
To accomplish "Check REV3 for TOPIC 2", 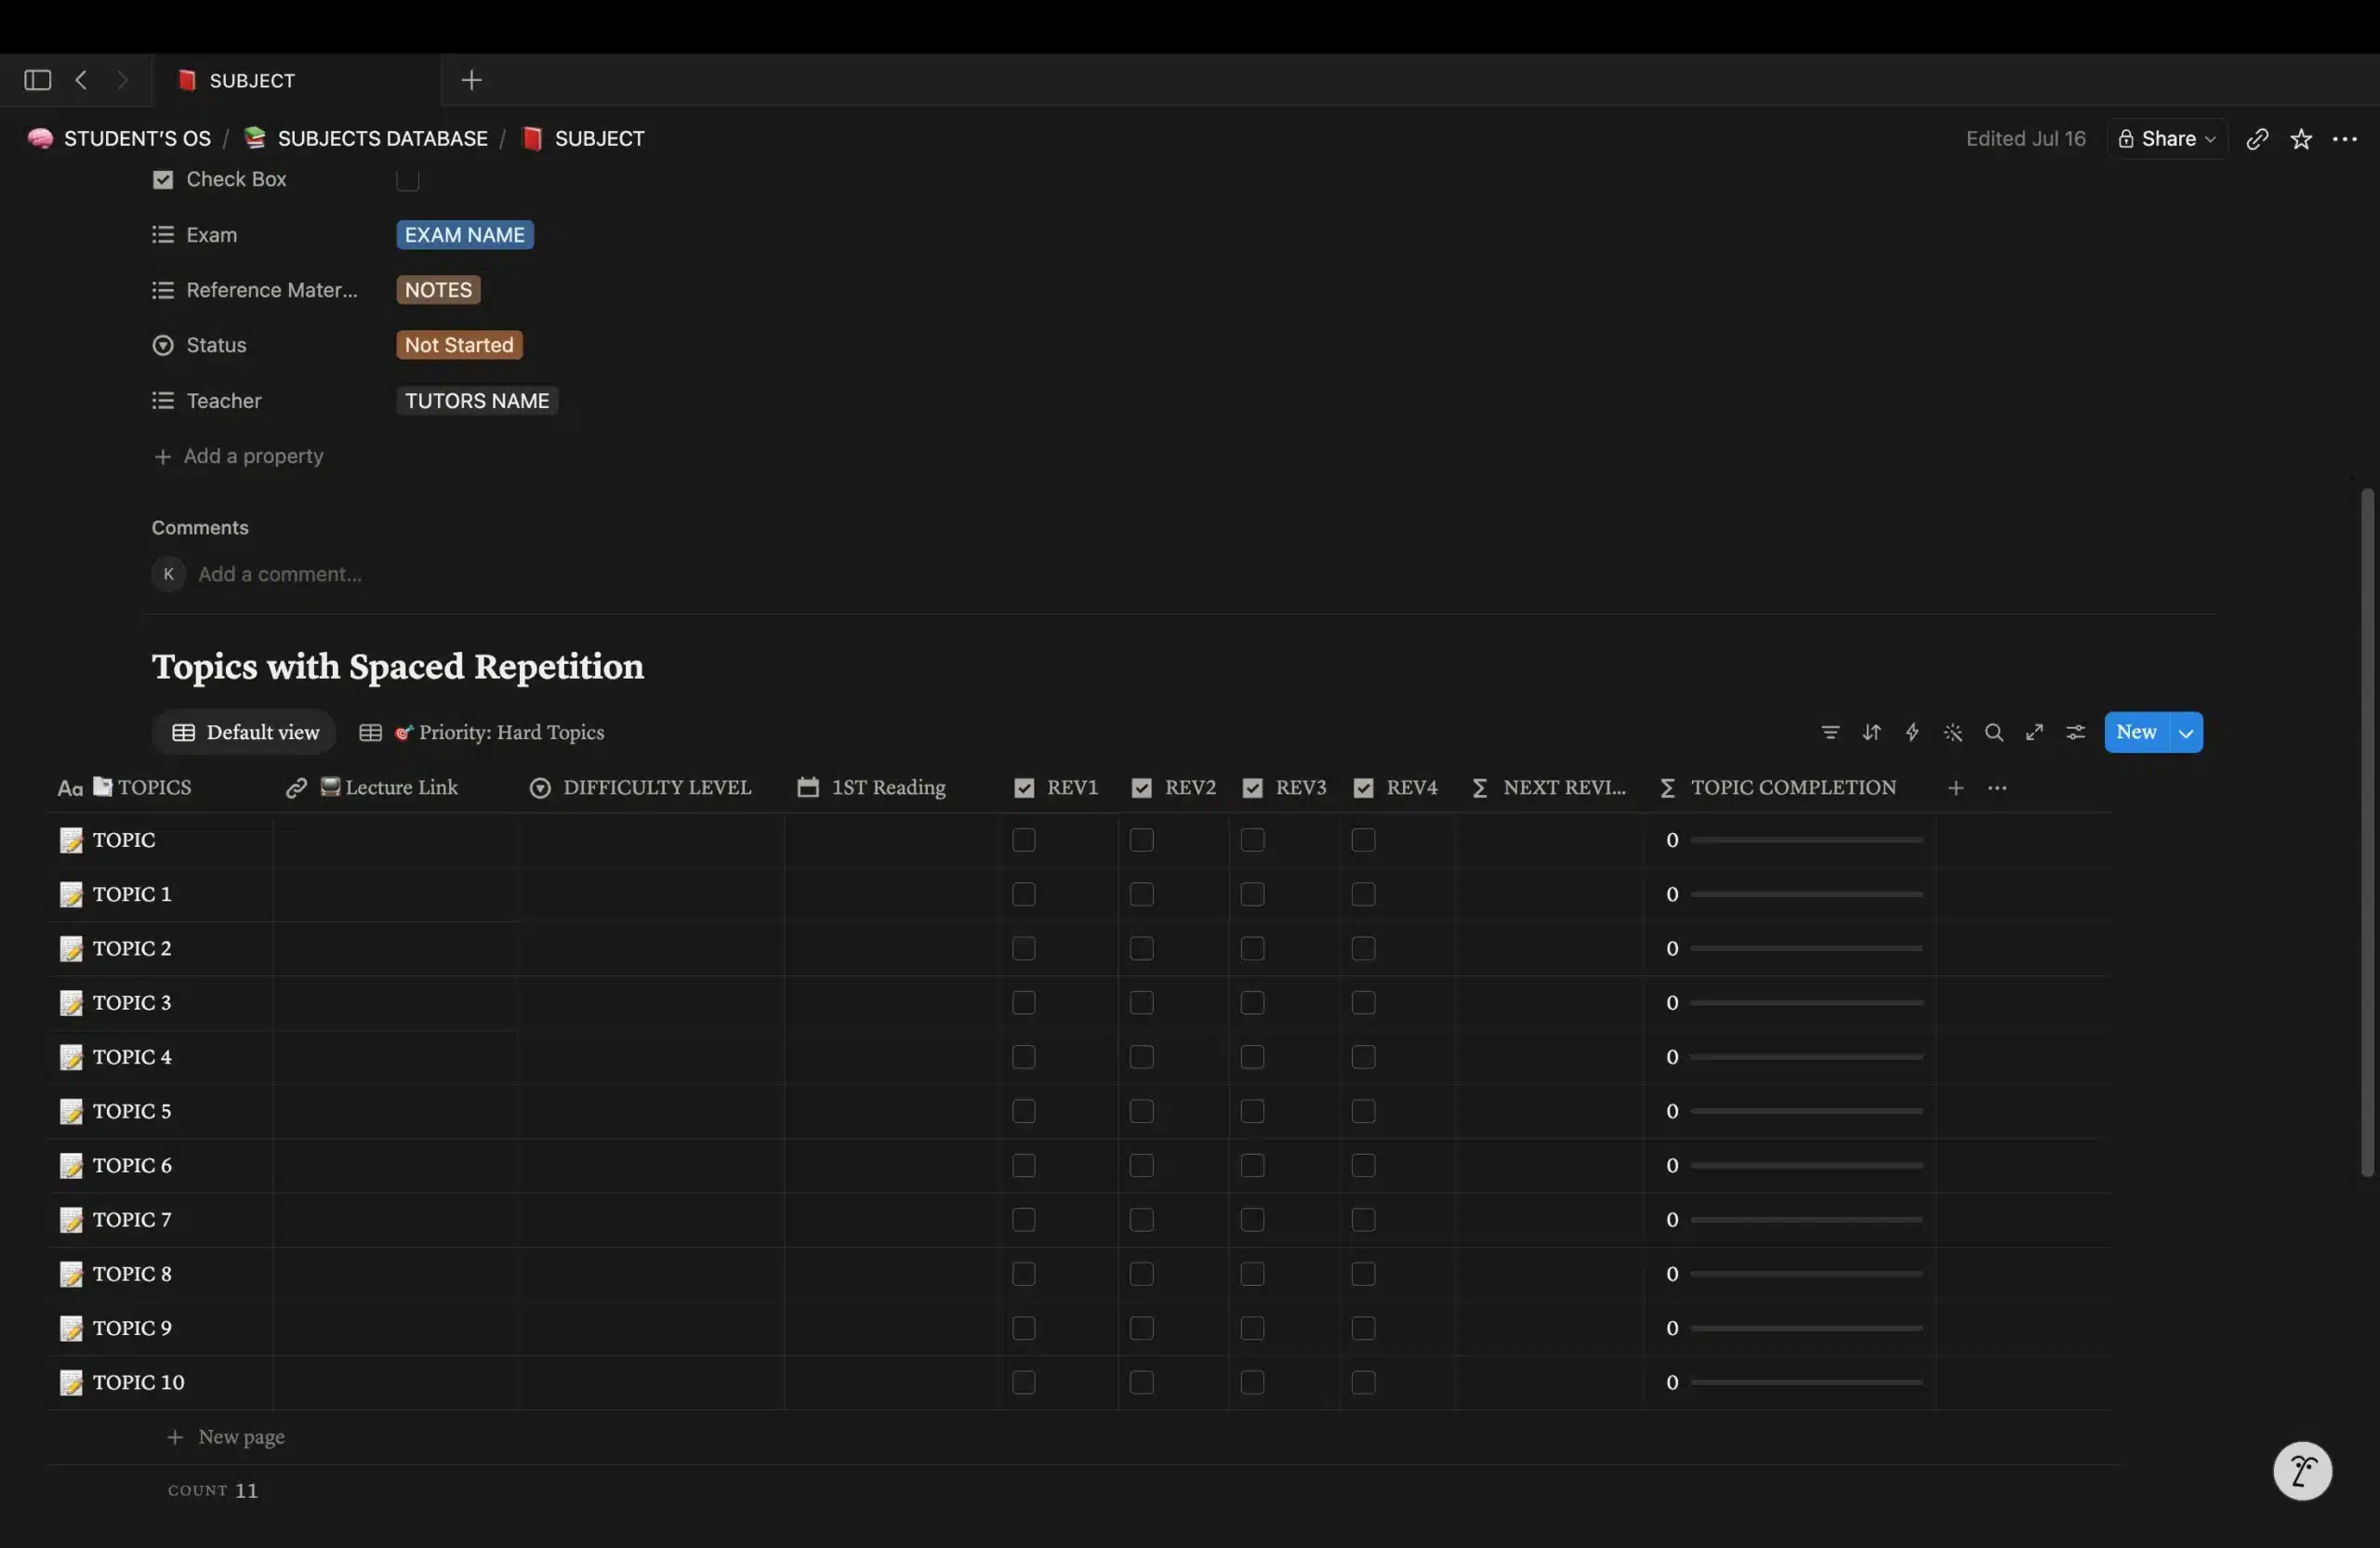I will [1252, 948].
